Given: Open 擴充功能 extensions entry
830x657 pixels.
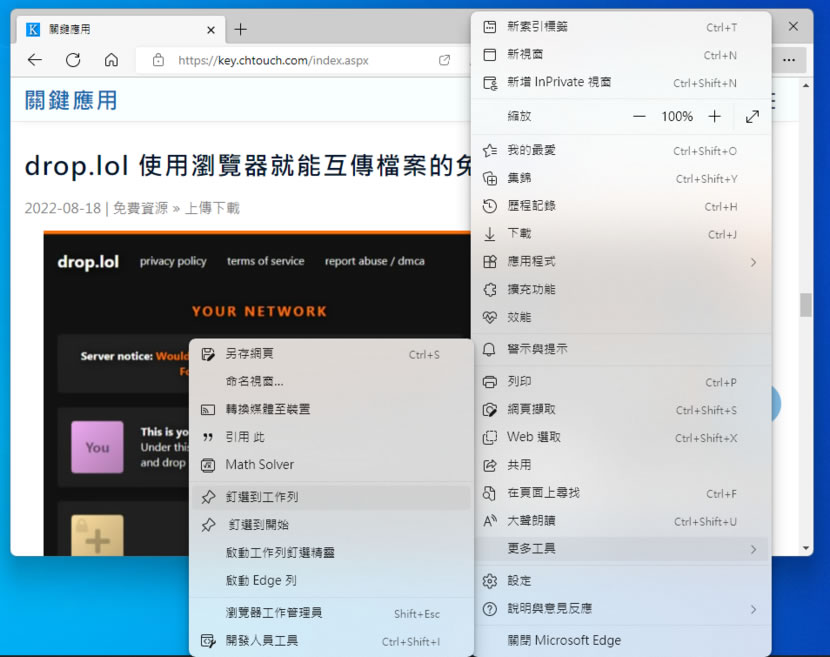Looking at the screenshot, I should (x=621, y=290).
